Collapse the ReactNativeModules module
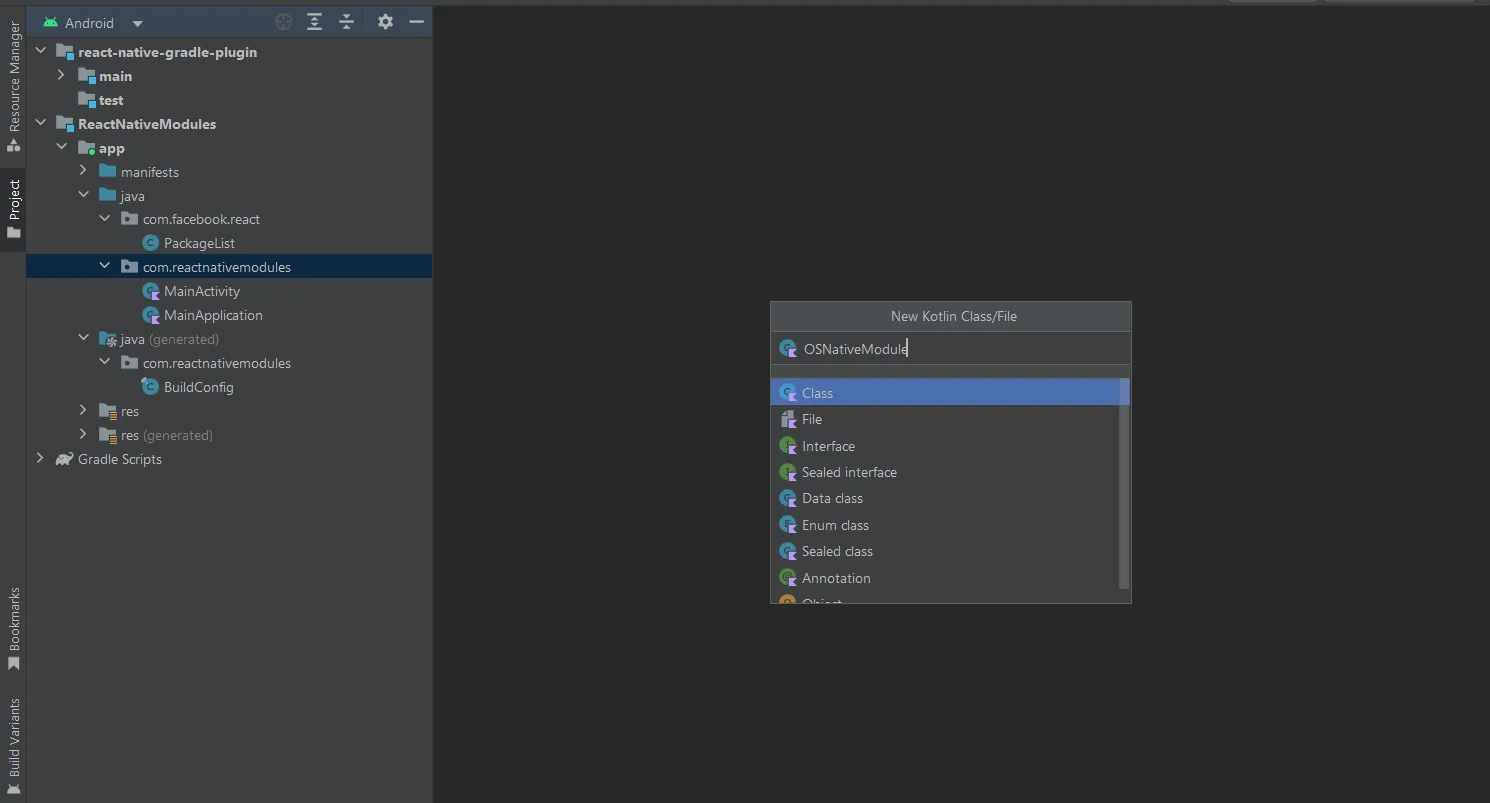1490x803 pixels. (41, 123)
